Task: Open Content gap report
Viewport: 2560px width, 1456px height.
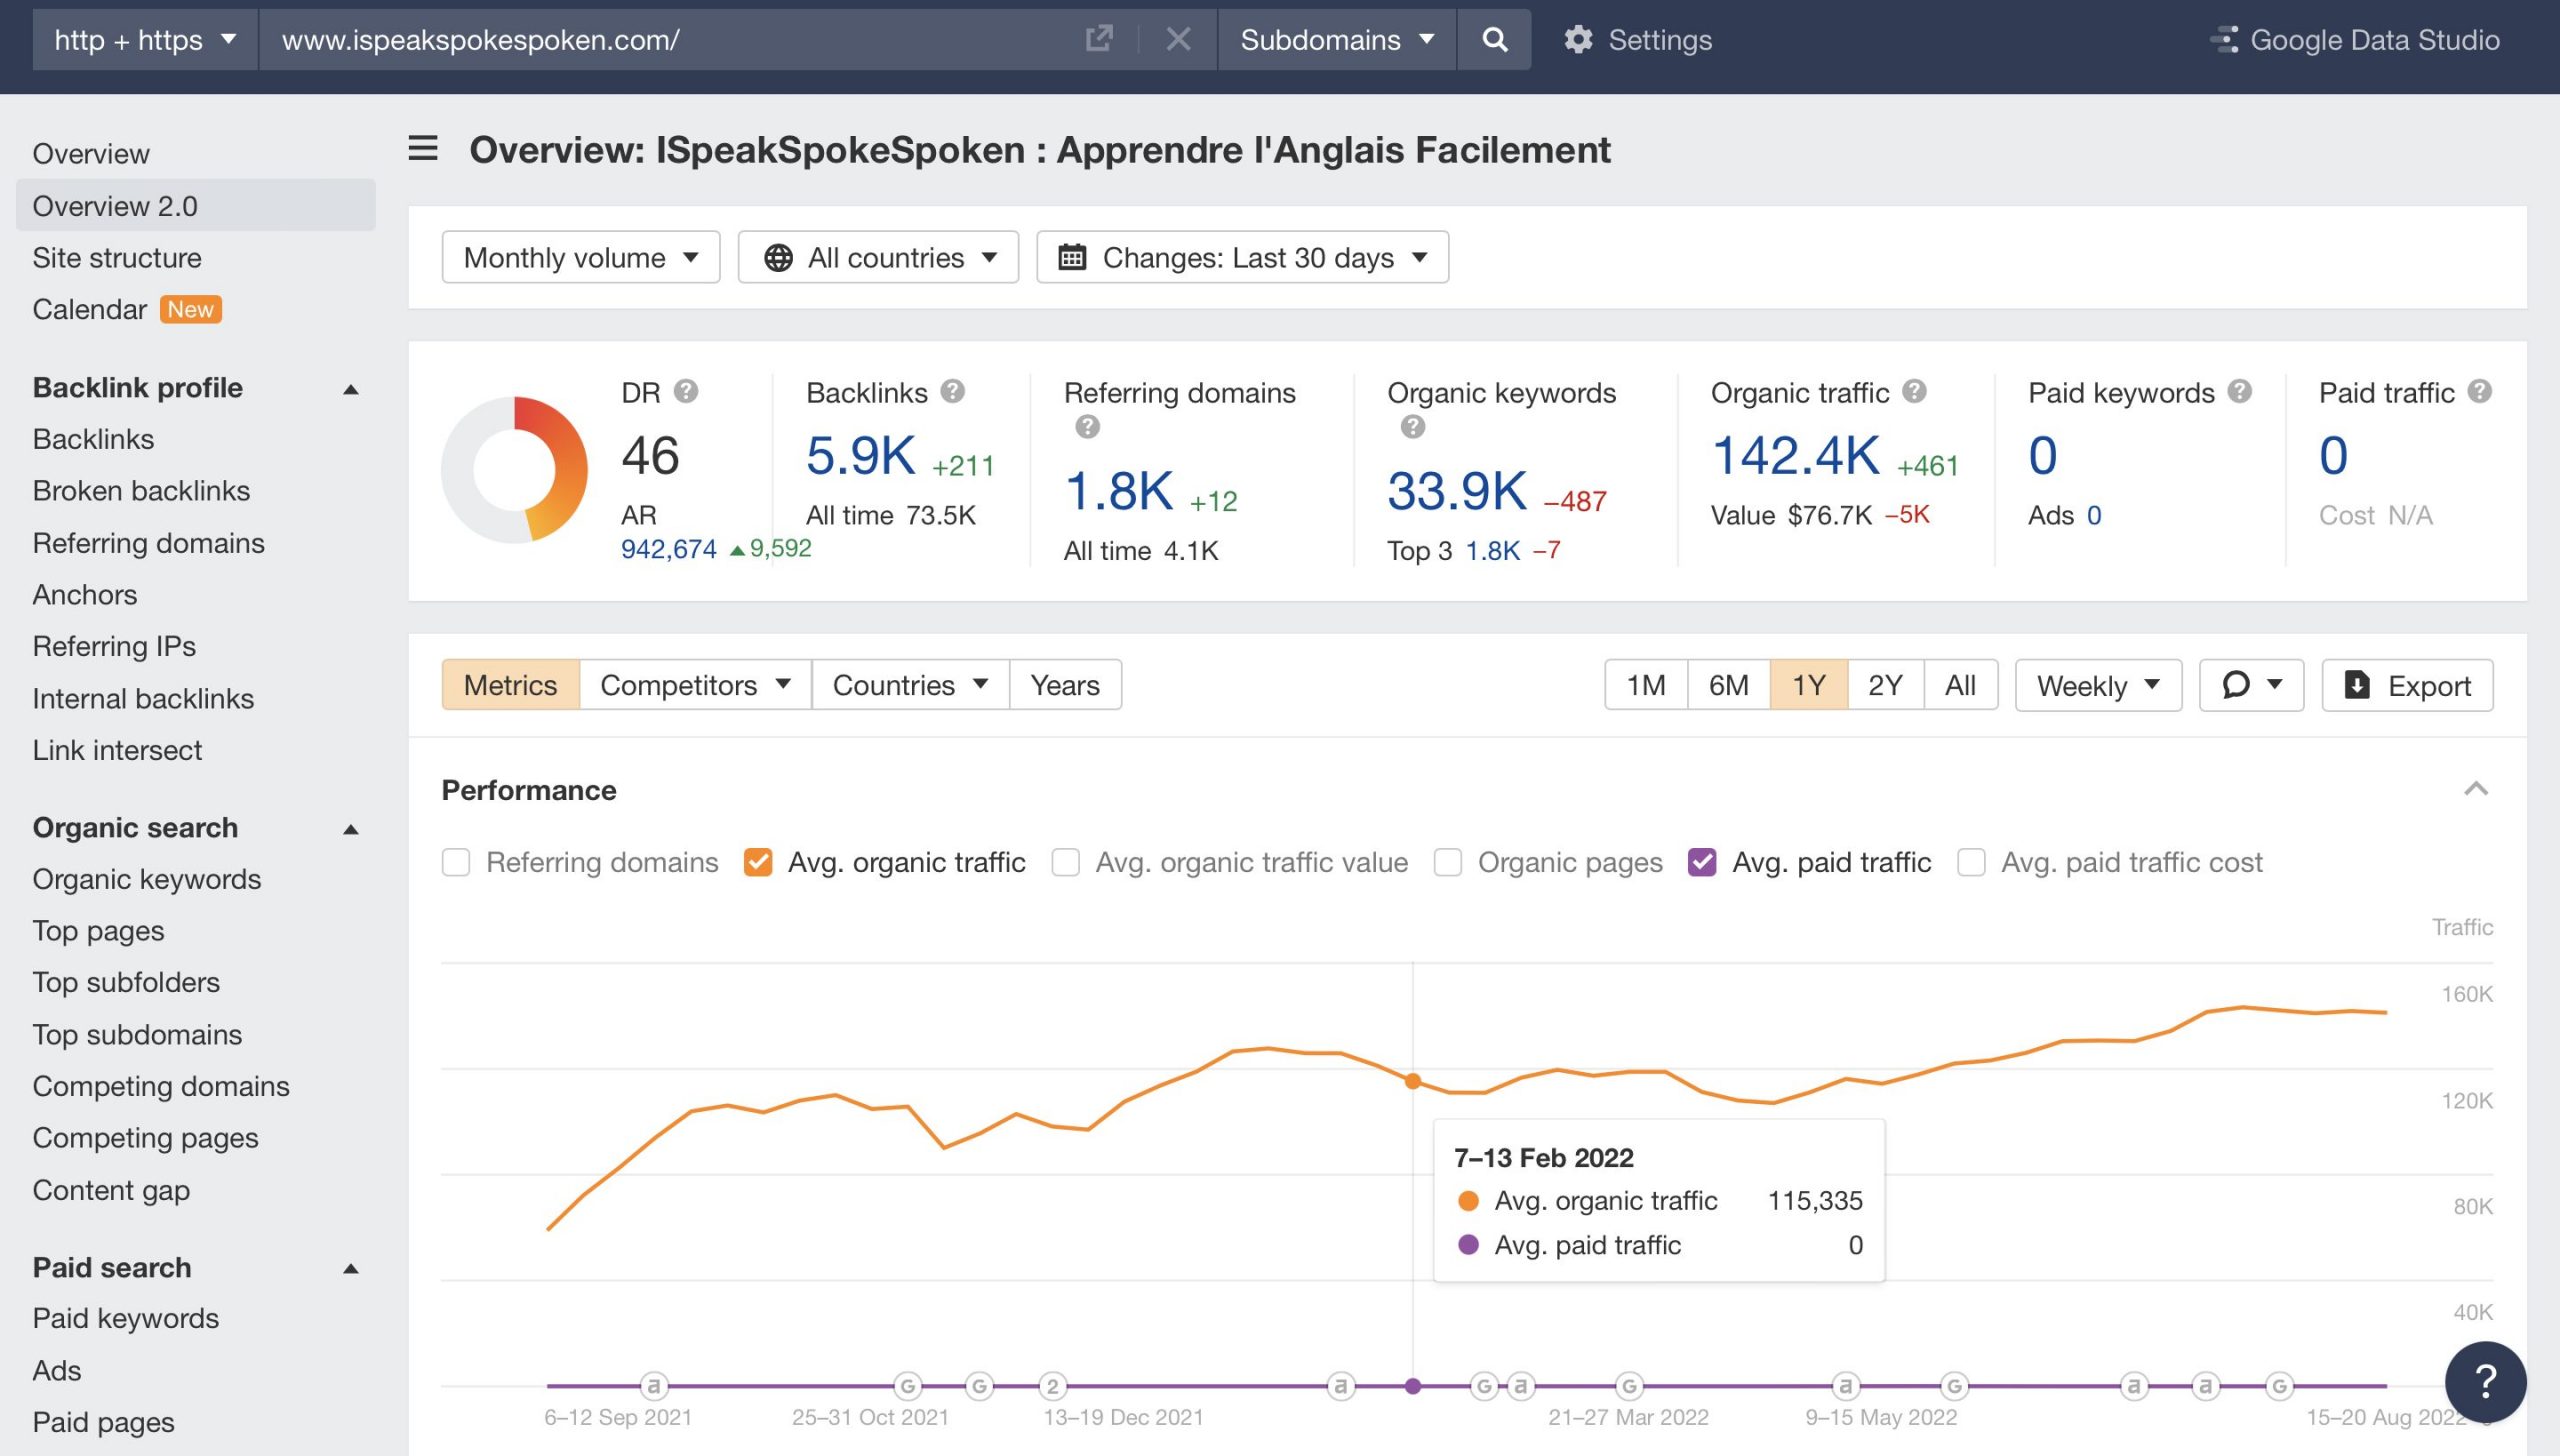Action: 111,1190
